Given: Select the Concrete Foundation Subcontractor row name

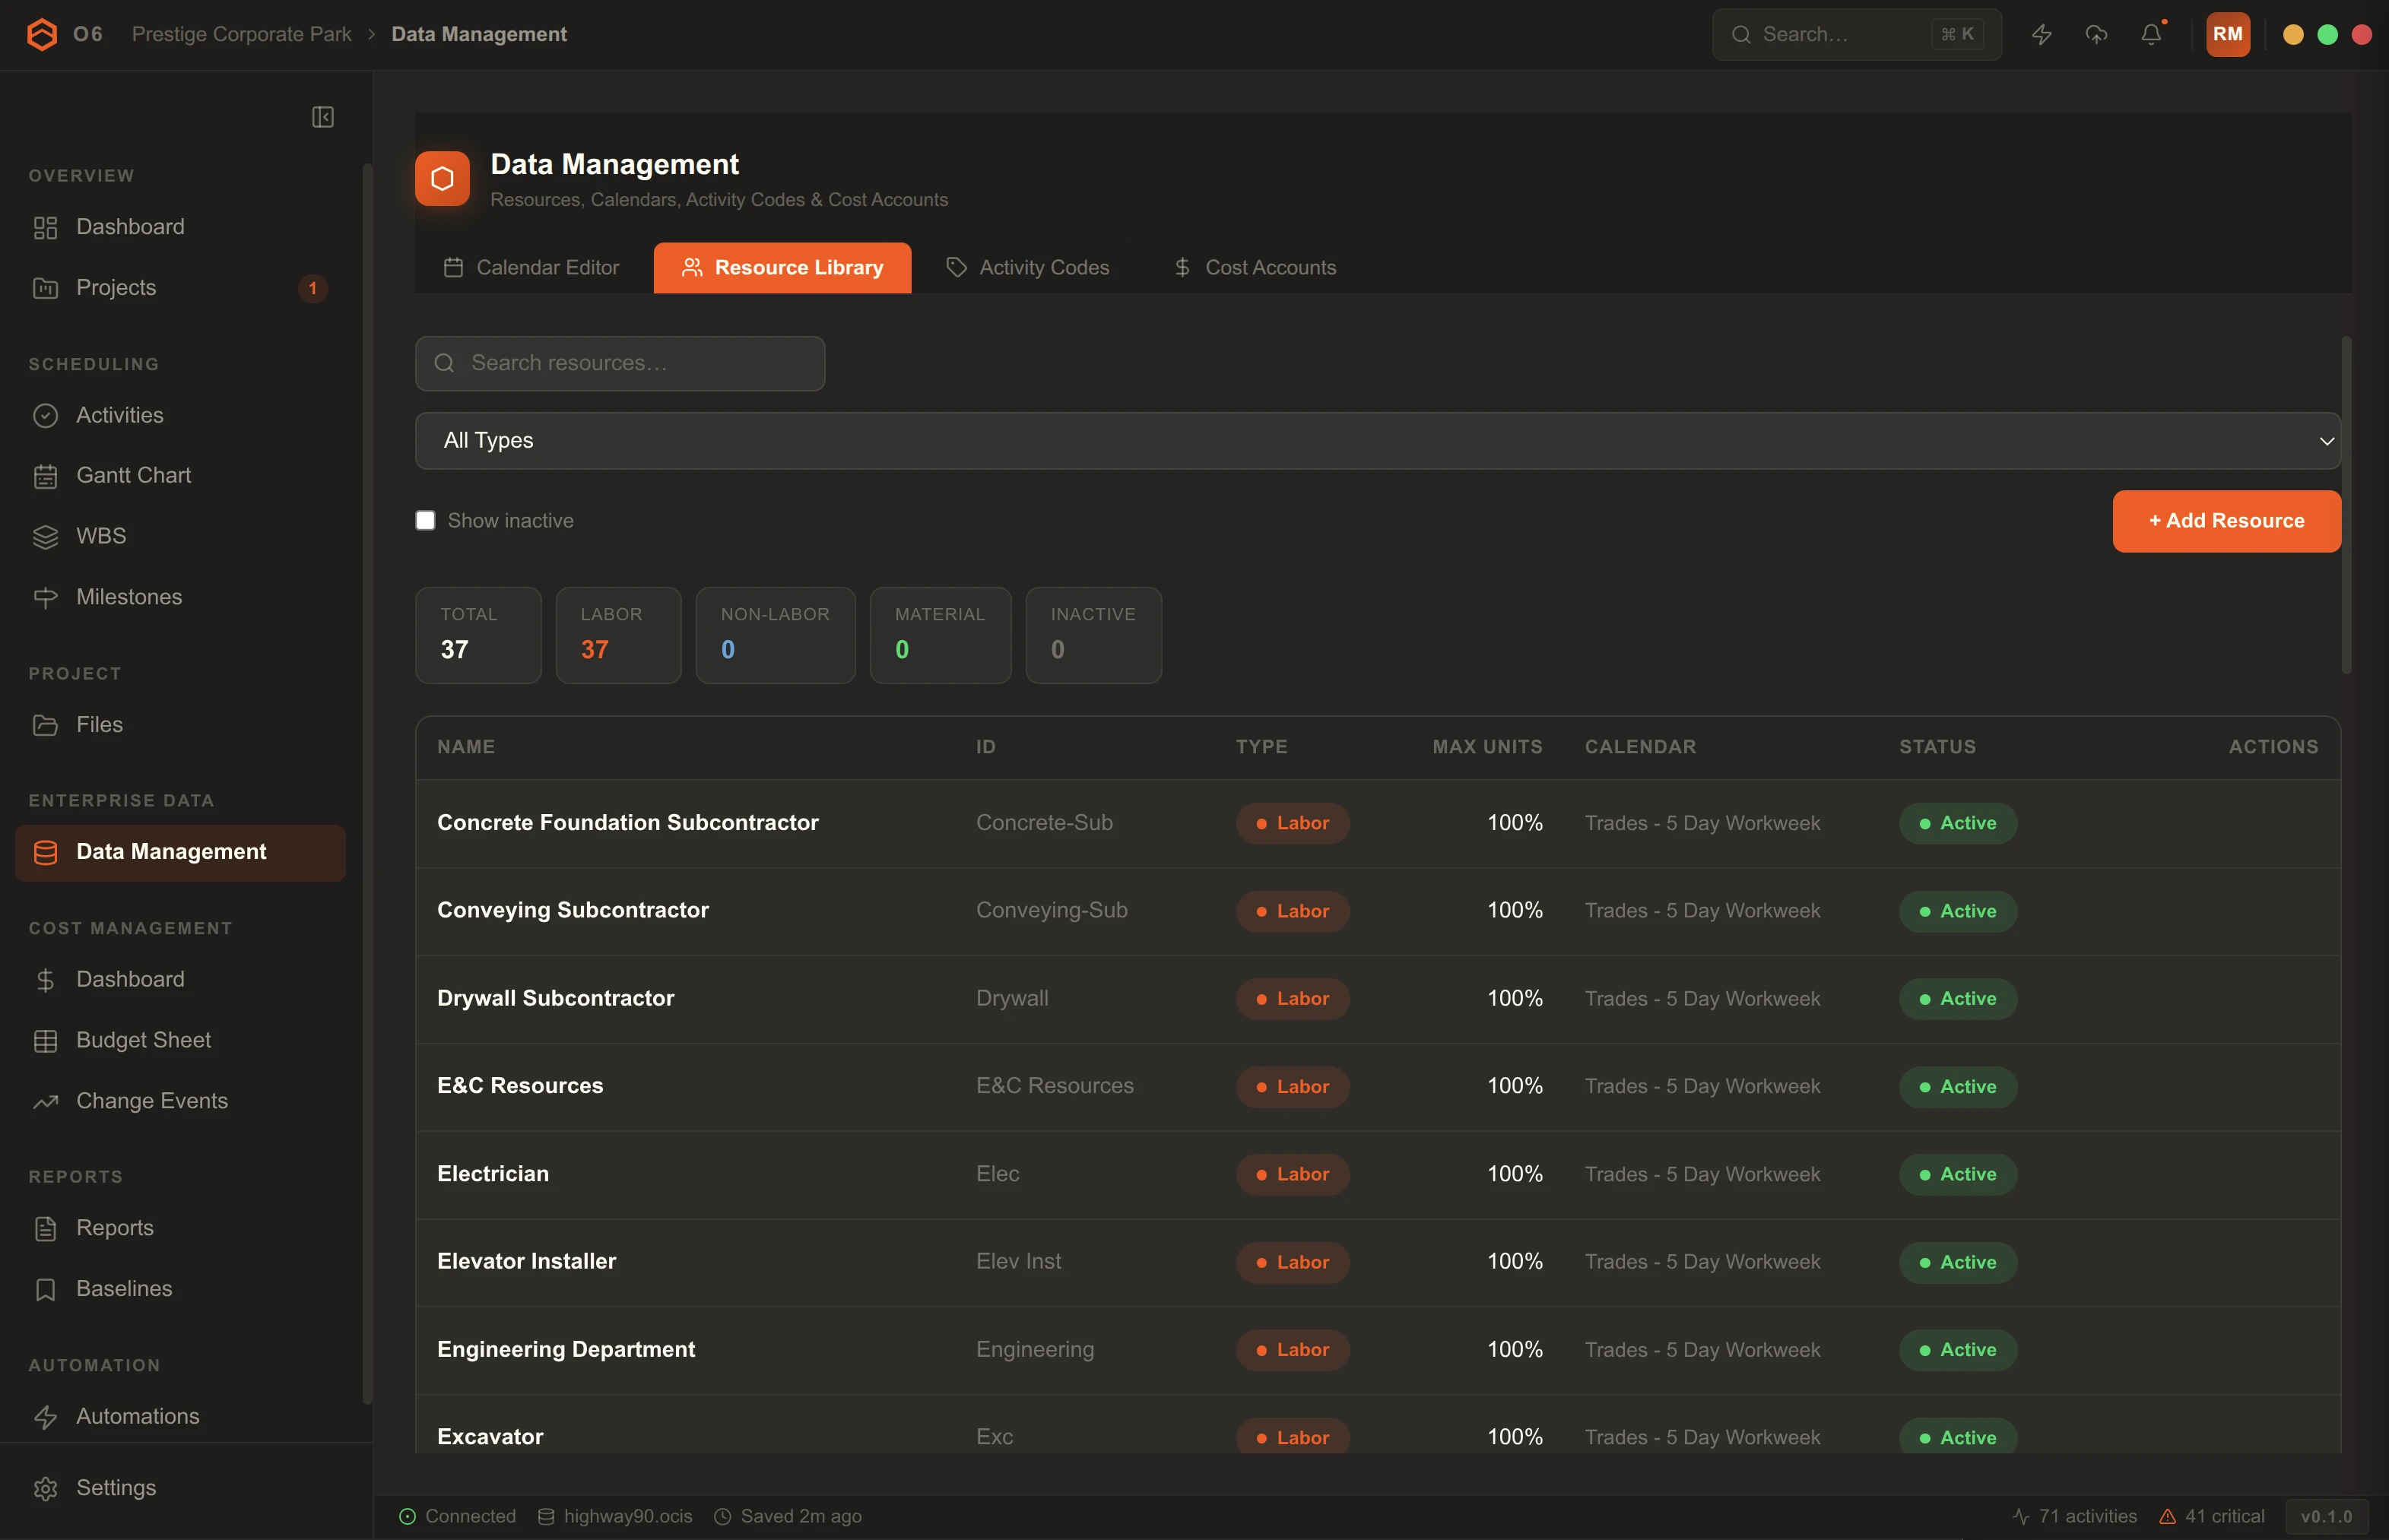Looking at the screenshot, I should click(628, 823).
